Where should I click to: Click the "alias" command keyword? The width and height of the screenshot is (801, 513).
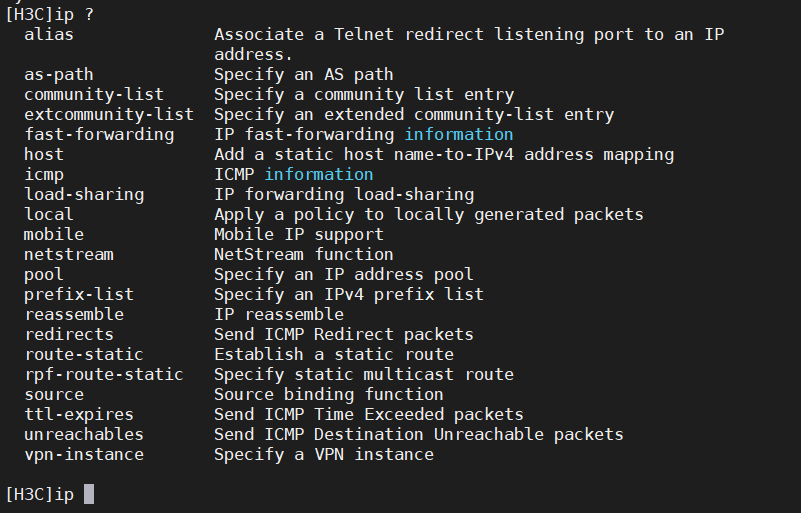[49, 34]
